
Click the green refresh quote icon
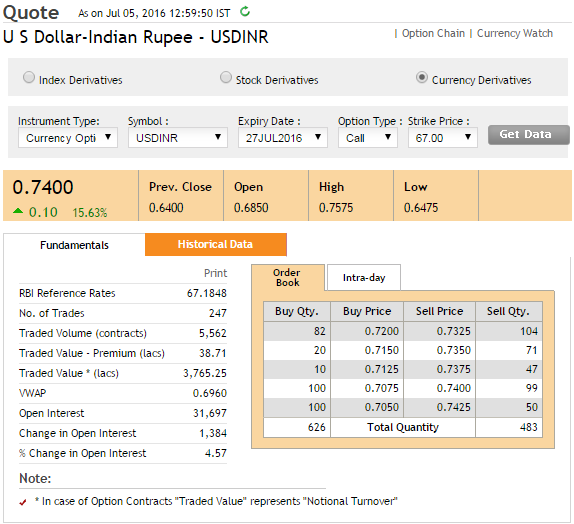(245, 12)
